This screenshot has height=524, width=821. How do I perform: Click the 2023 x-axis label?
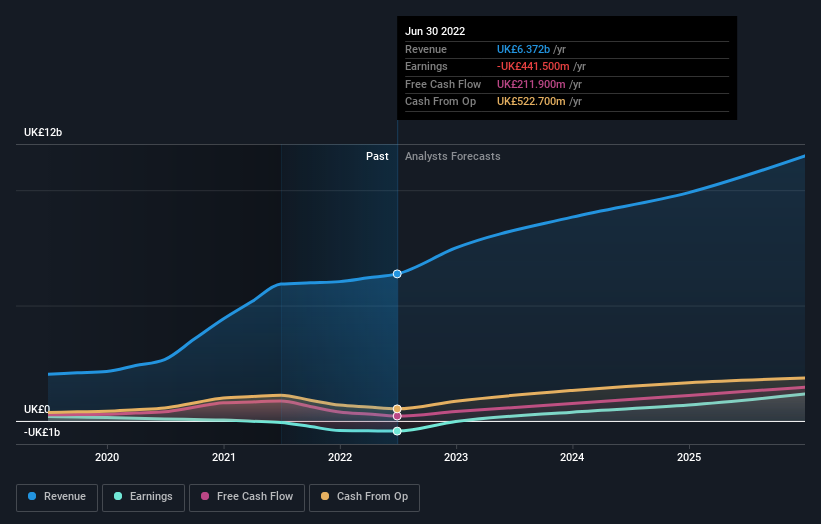click(x=456, y=458)
